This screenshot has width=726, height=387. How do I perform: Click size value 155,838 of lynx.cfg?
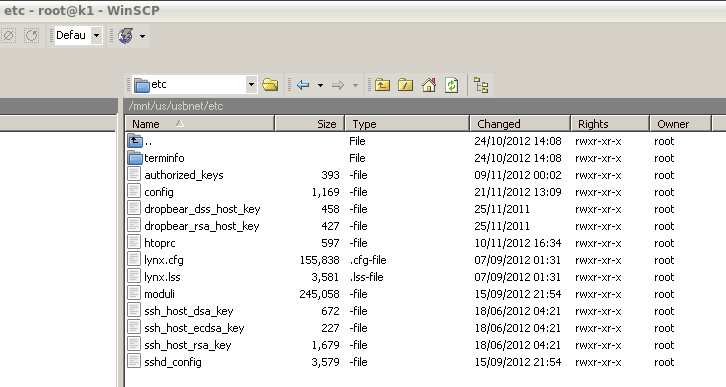coord(319,260)
